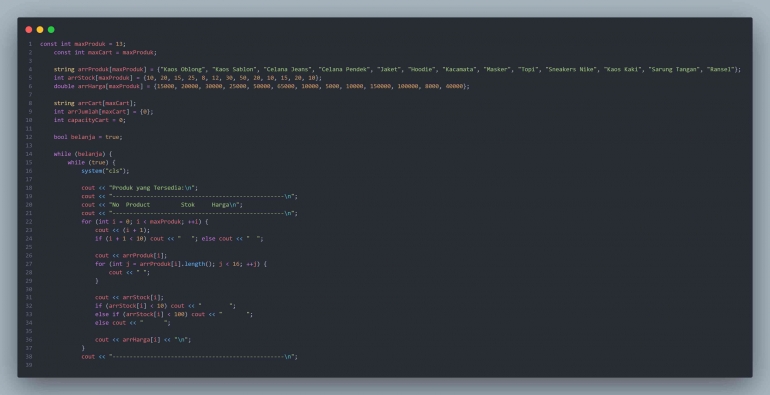Click the "if (i + 1 < 10)" line
The height and width of the screenshot is (395, 770).
(x=179, y=238)
